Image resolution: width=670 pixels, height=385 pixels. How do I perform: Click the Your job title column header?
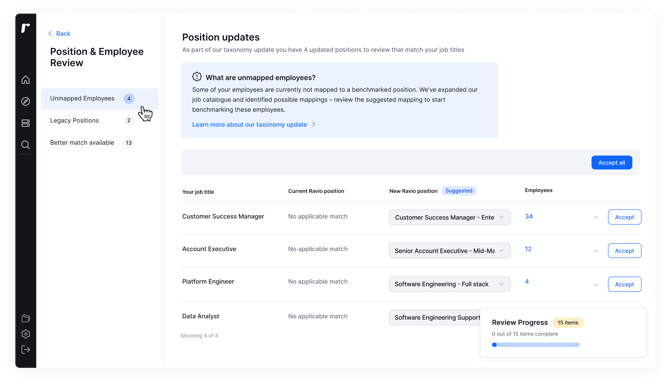[x=198, y=192]
